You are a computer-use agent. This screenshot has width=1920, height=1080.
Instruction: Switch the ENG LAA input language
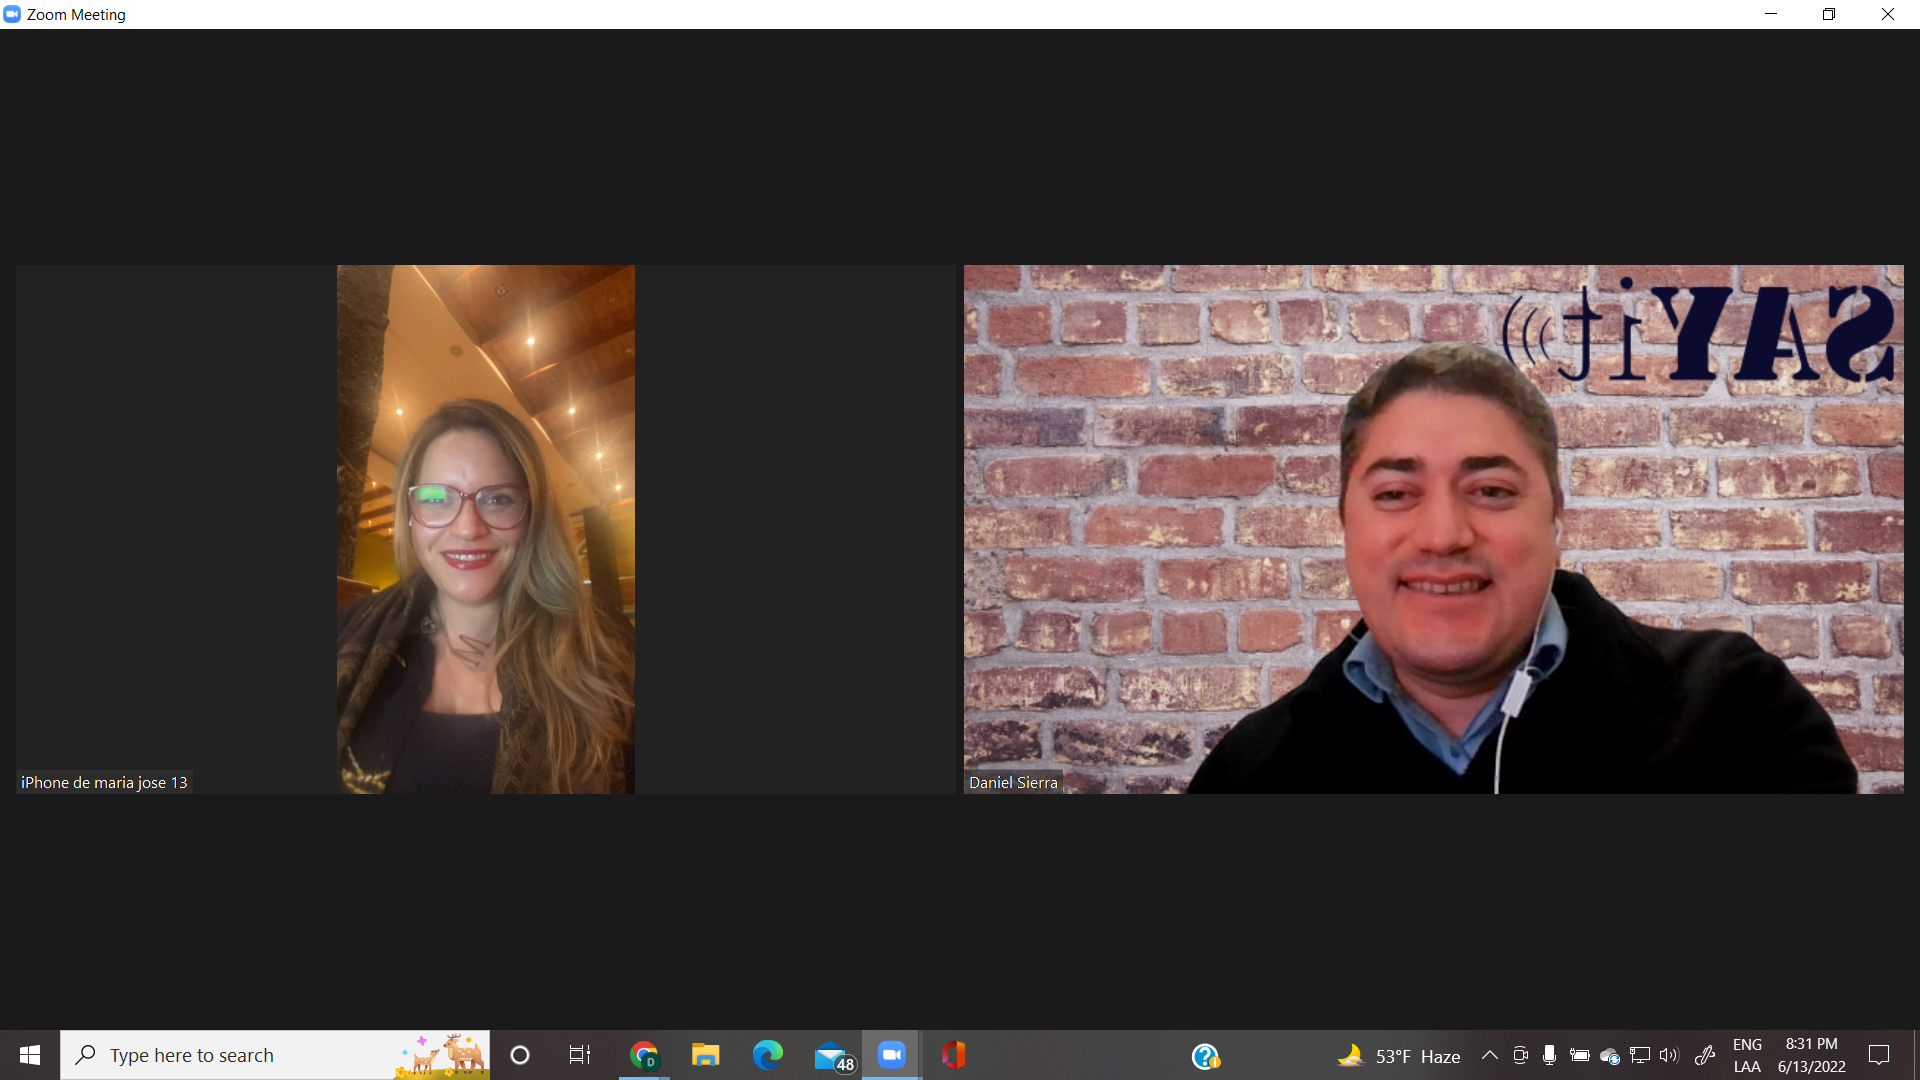coord(1747,1055)
